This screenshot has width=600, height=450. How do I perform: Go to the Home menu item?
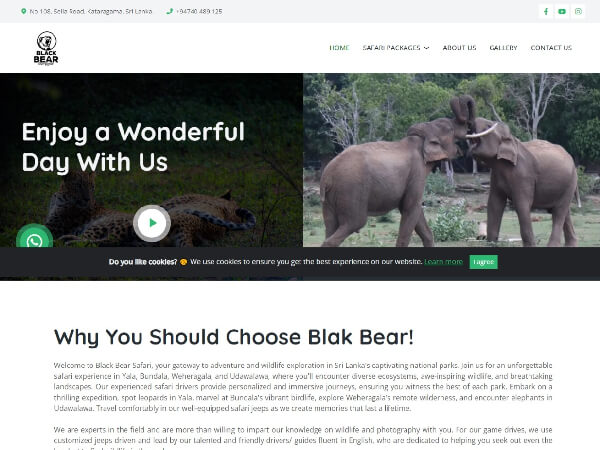339,48
